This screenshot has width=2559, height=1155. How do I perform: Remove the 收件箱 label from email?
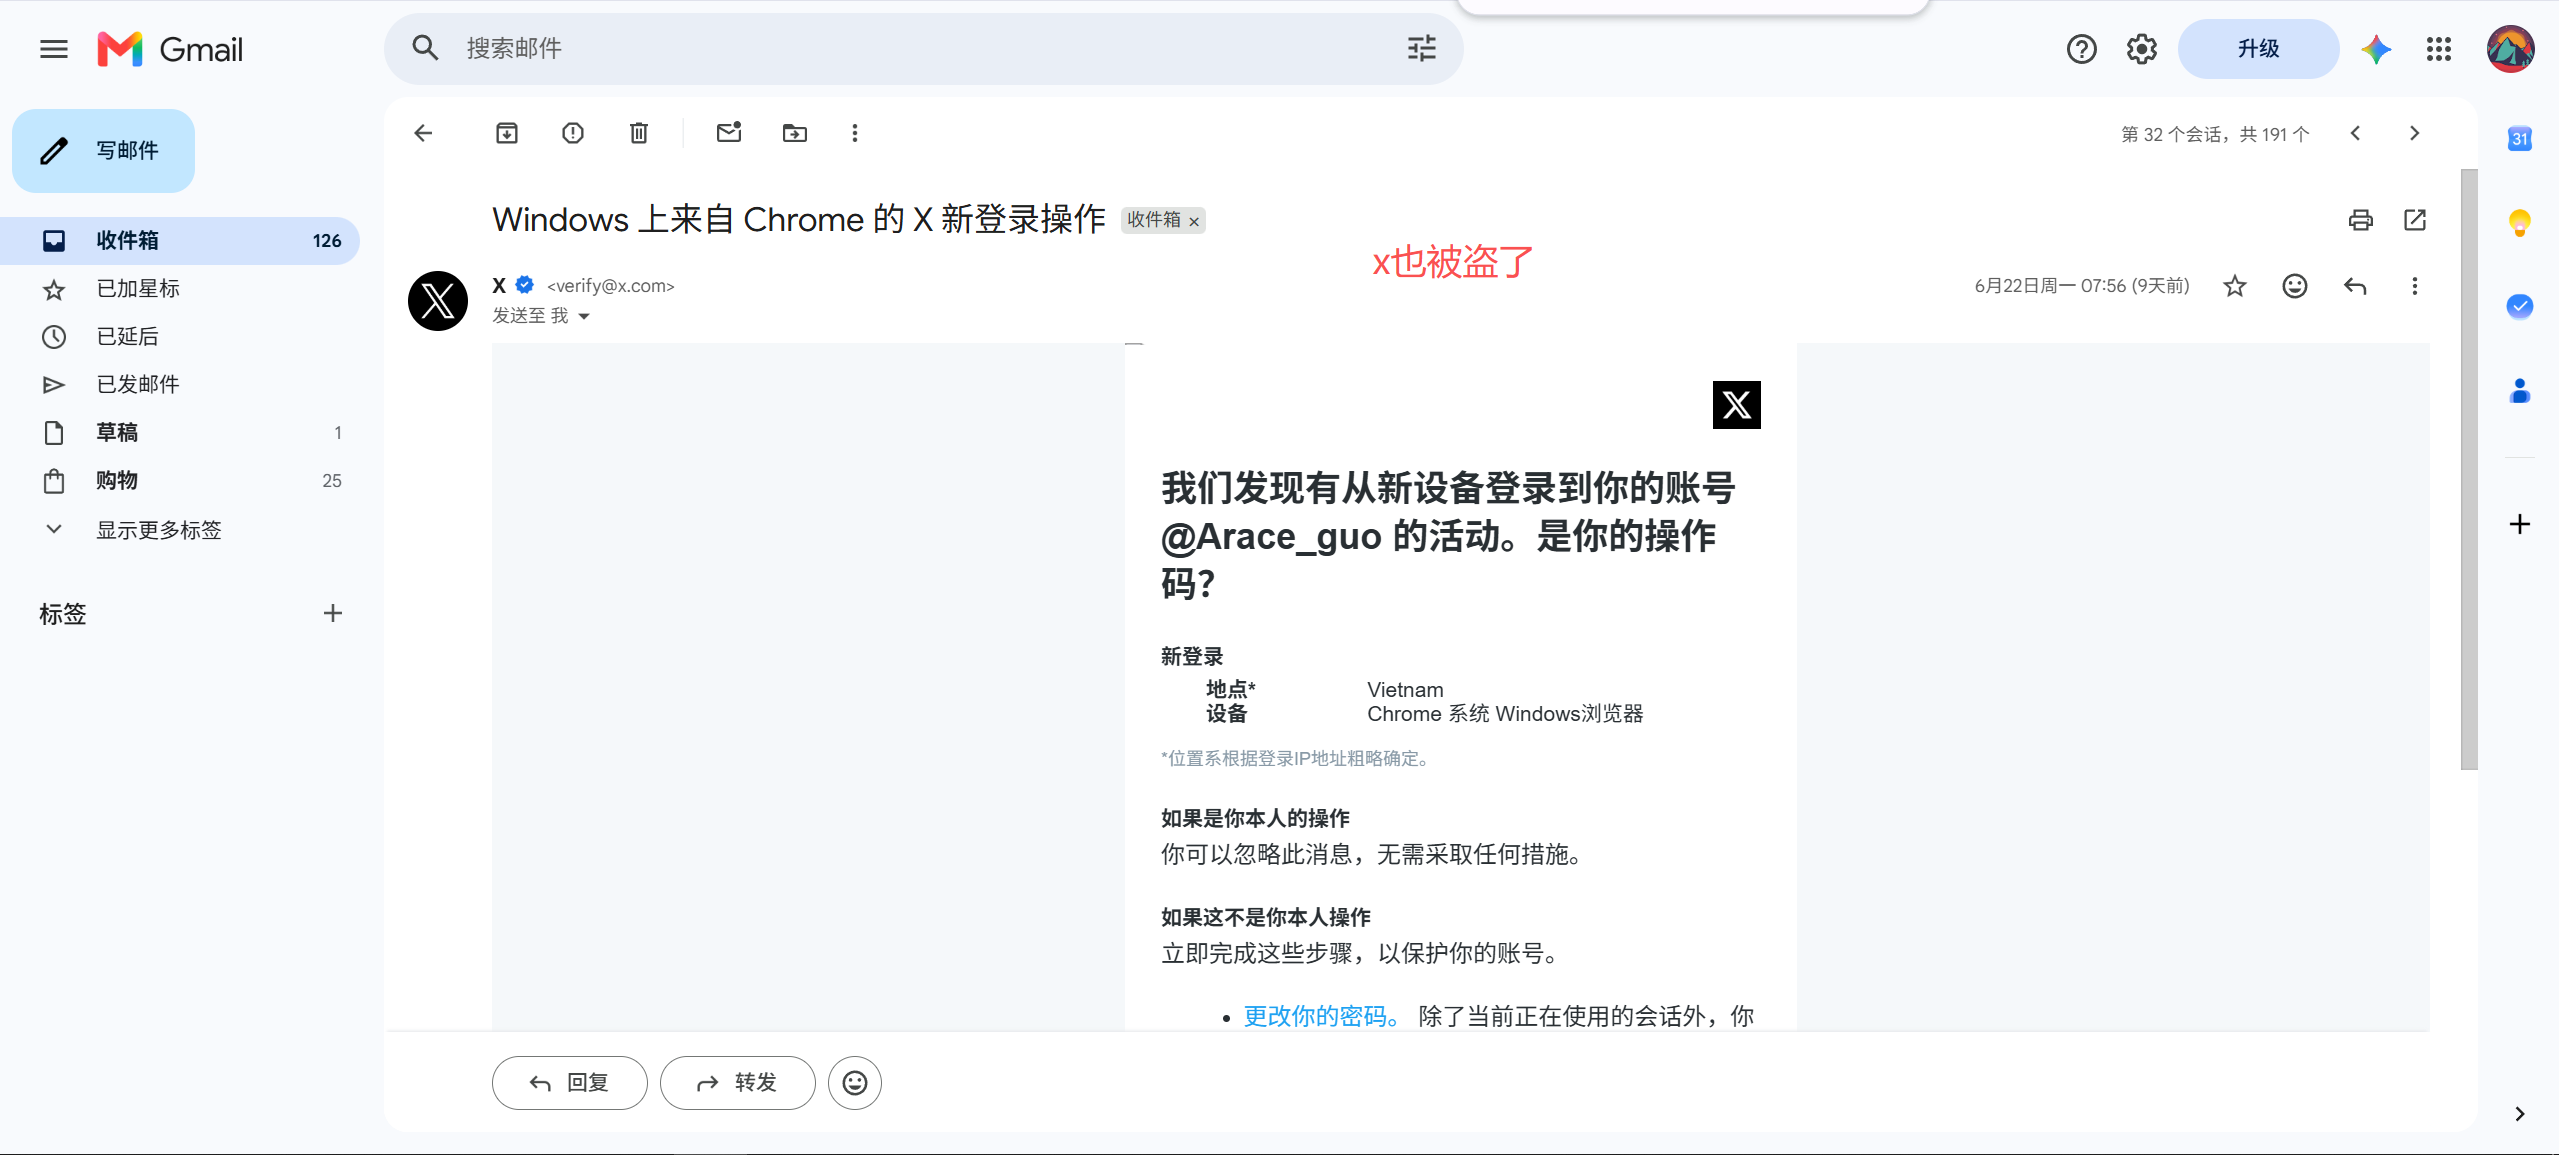tap(1194, 222)
